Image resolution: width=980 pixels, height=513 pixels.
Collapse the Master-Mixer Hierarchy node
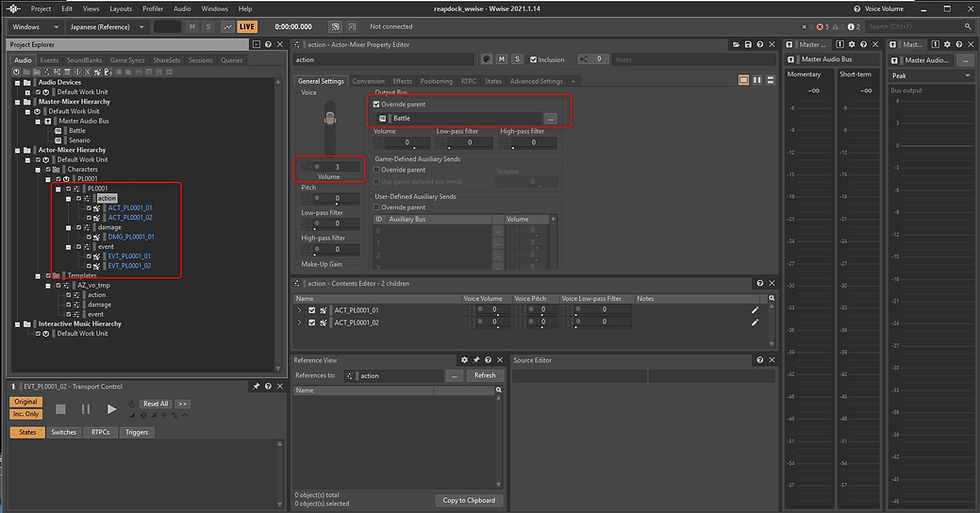tap(18, 102)
